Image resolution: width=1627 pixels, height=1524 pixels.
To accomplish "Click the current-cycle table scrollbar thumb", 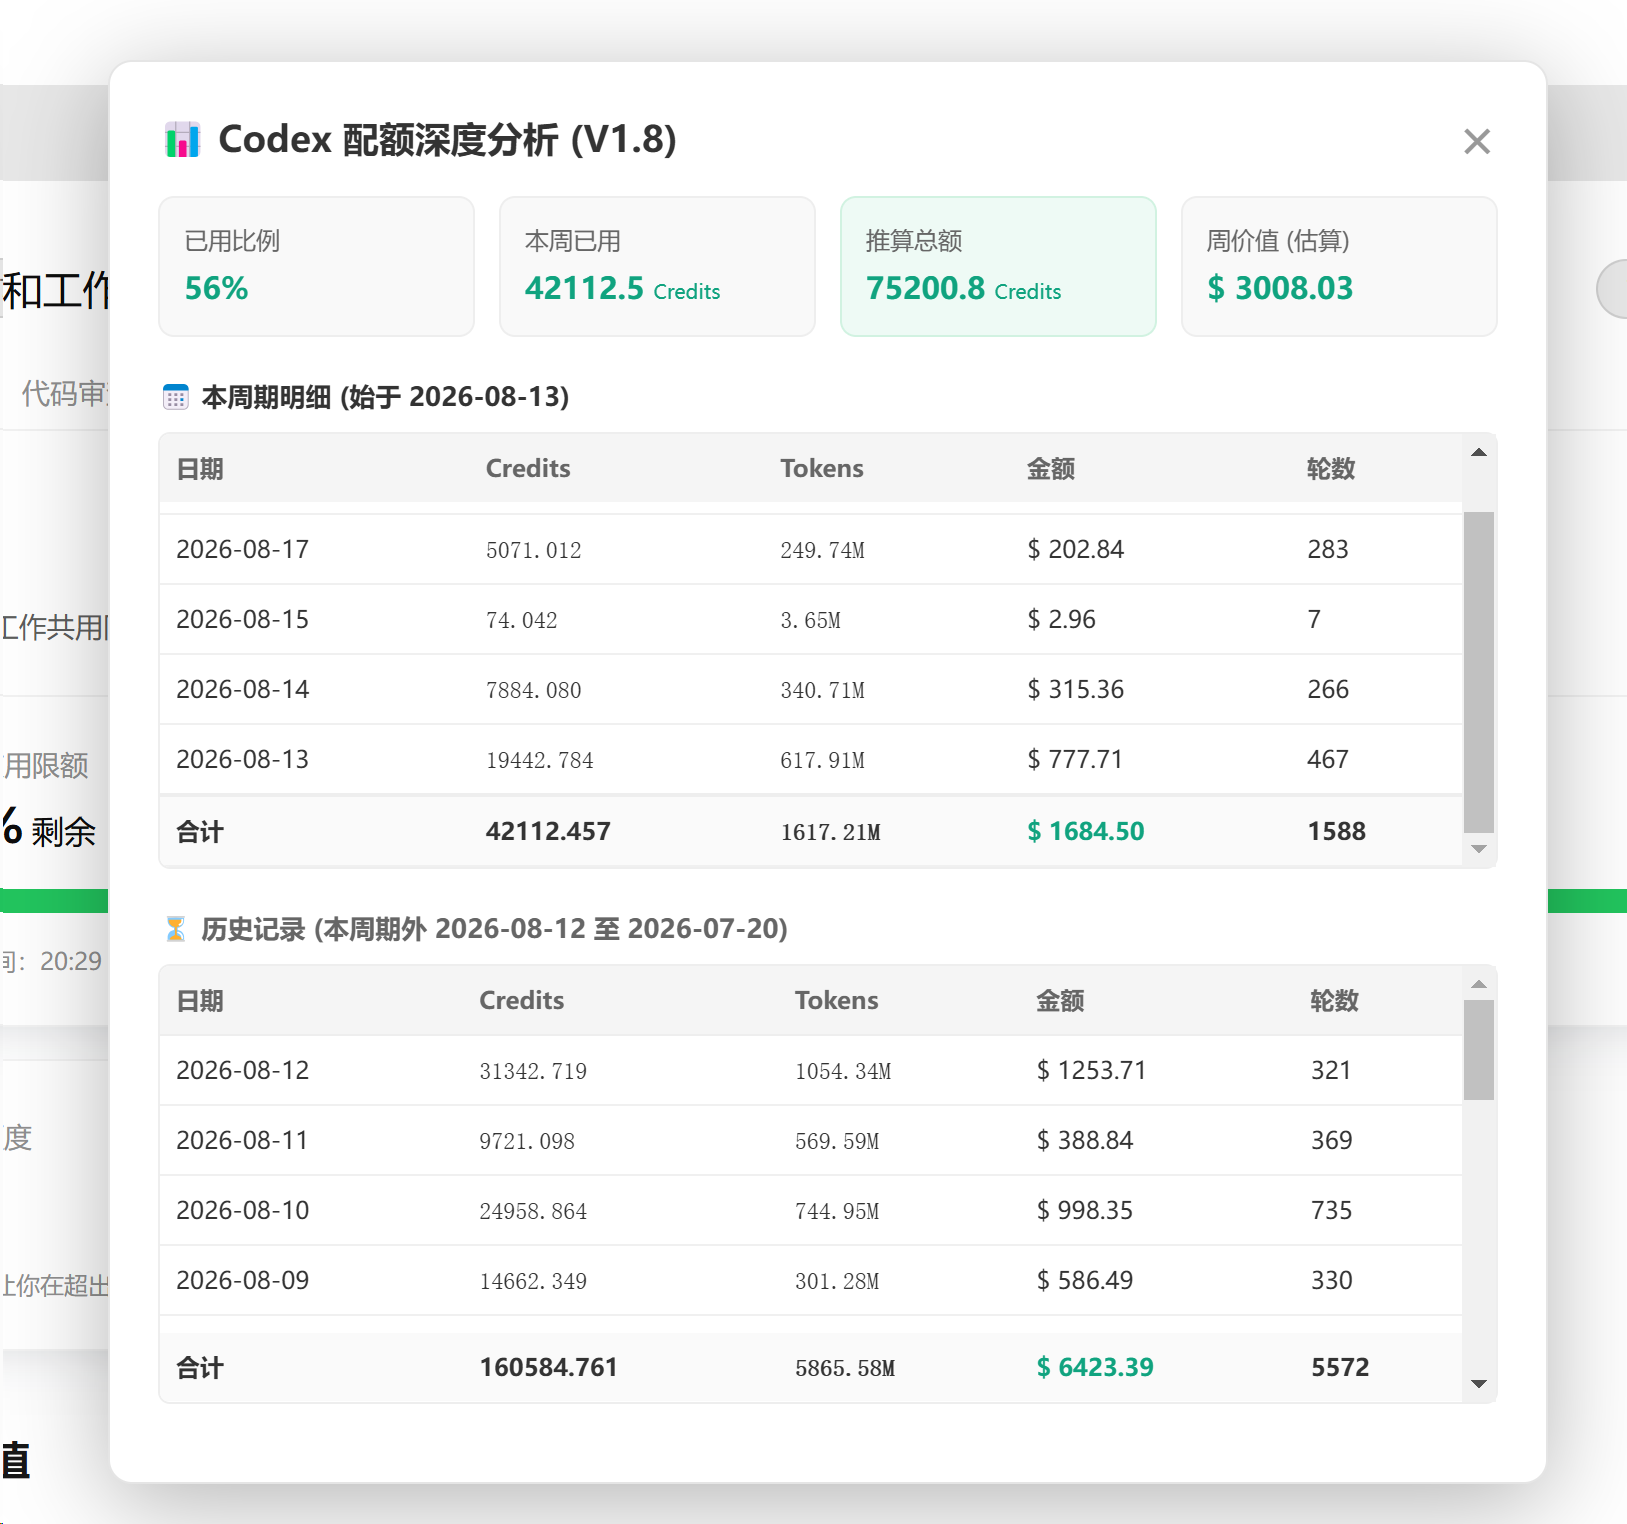I will (1479, 672).
